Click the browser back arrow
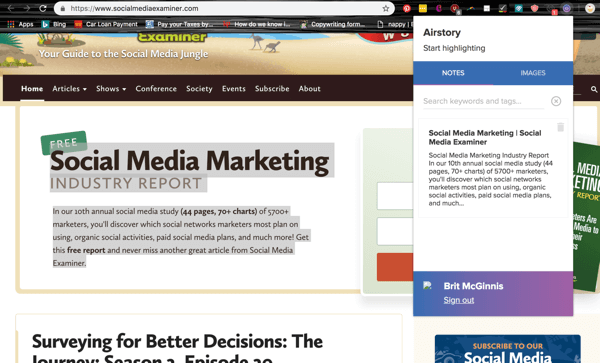 (11, 8)
